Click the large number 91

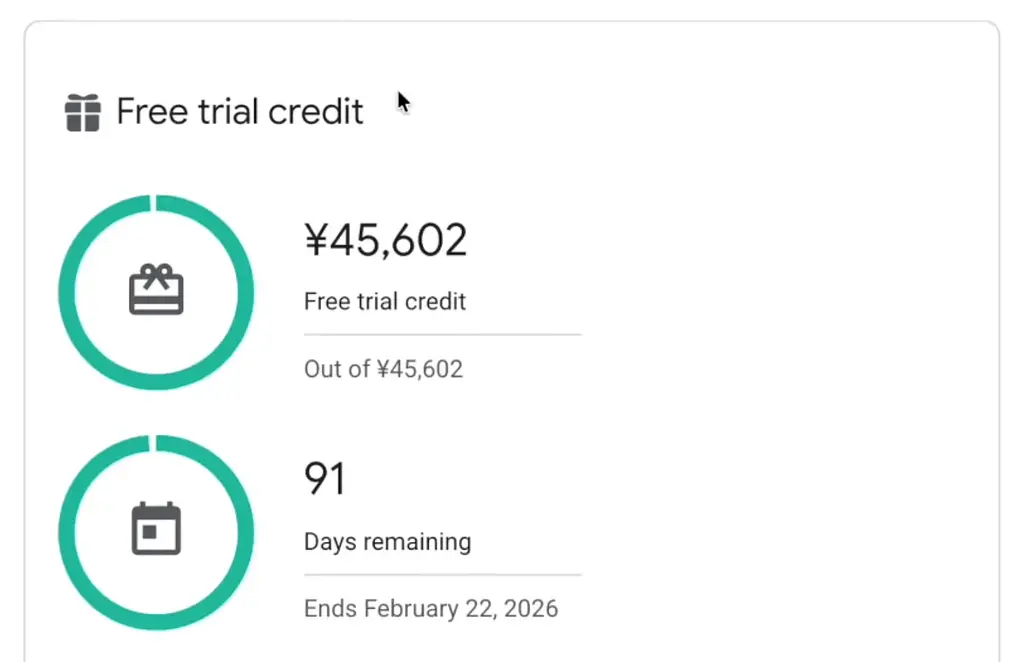click(x=324, y=480)
